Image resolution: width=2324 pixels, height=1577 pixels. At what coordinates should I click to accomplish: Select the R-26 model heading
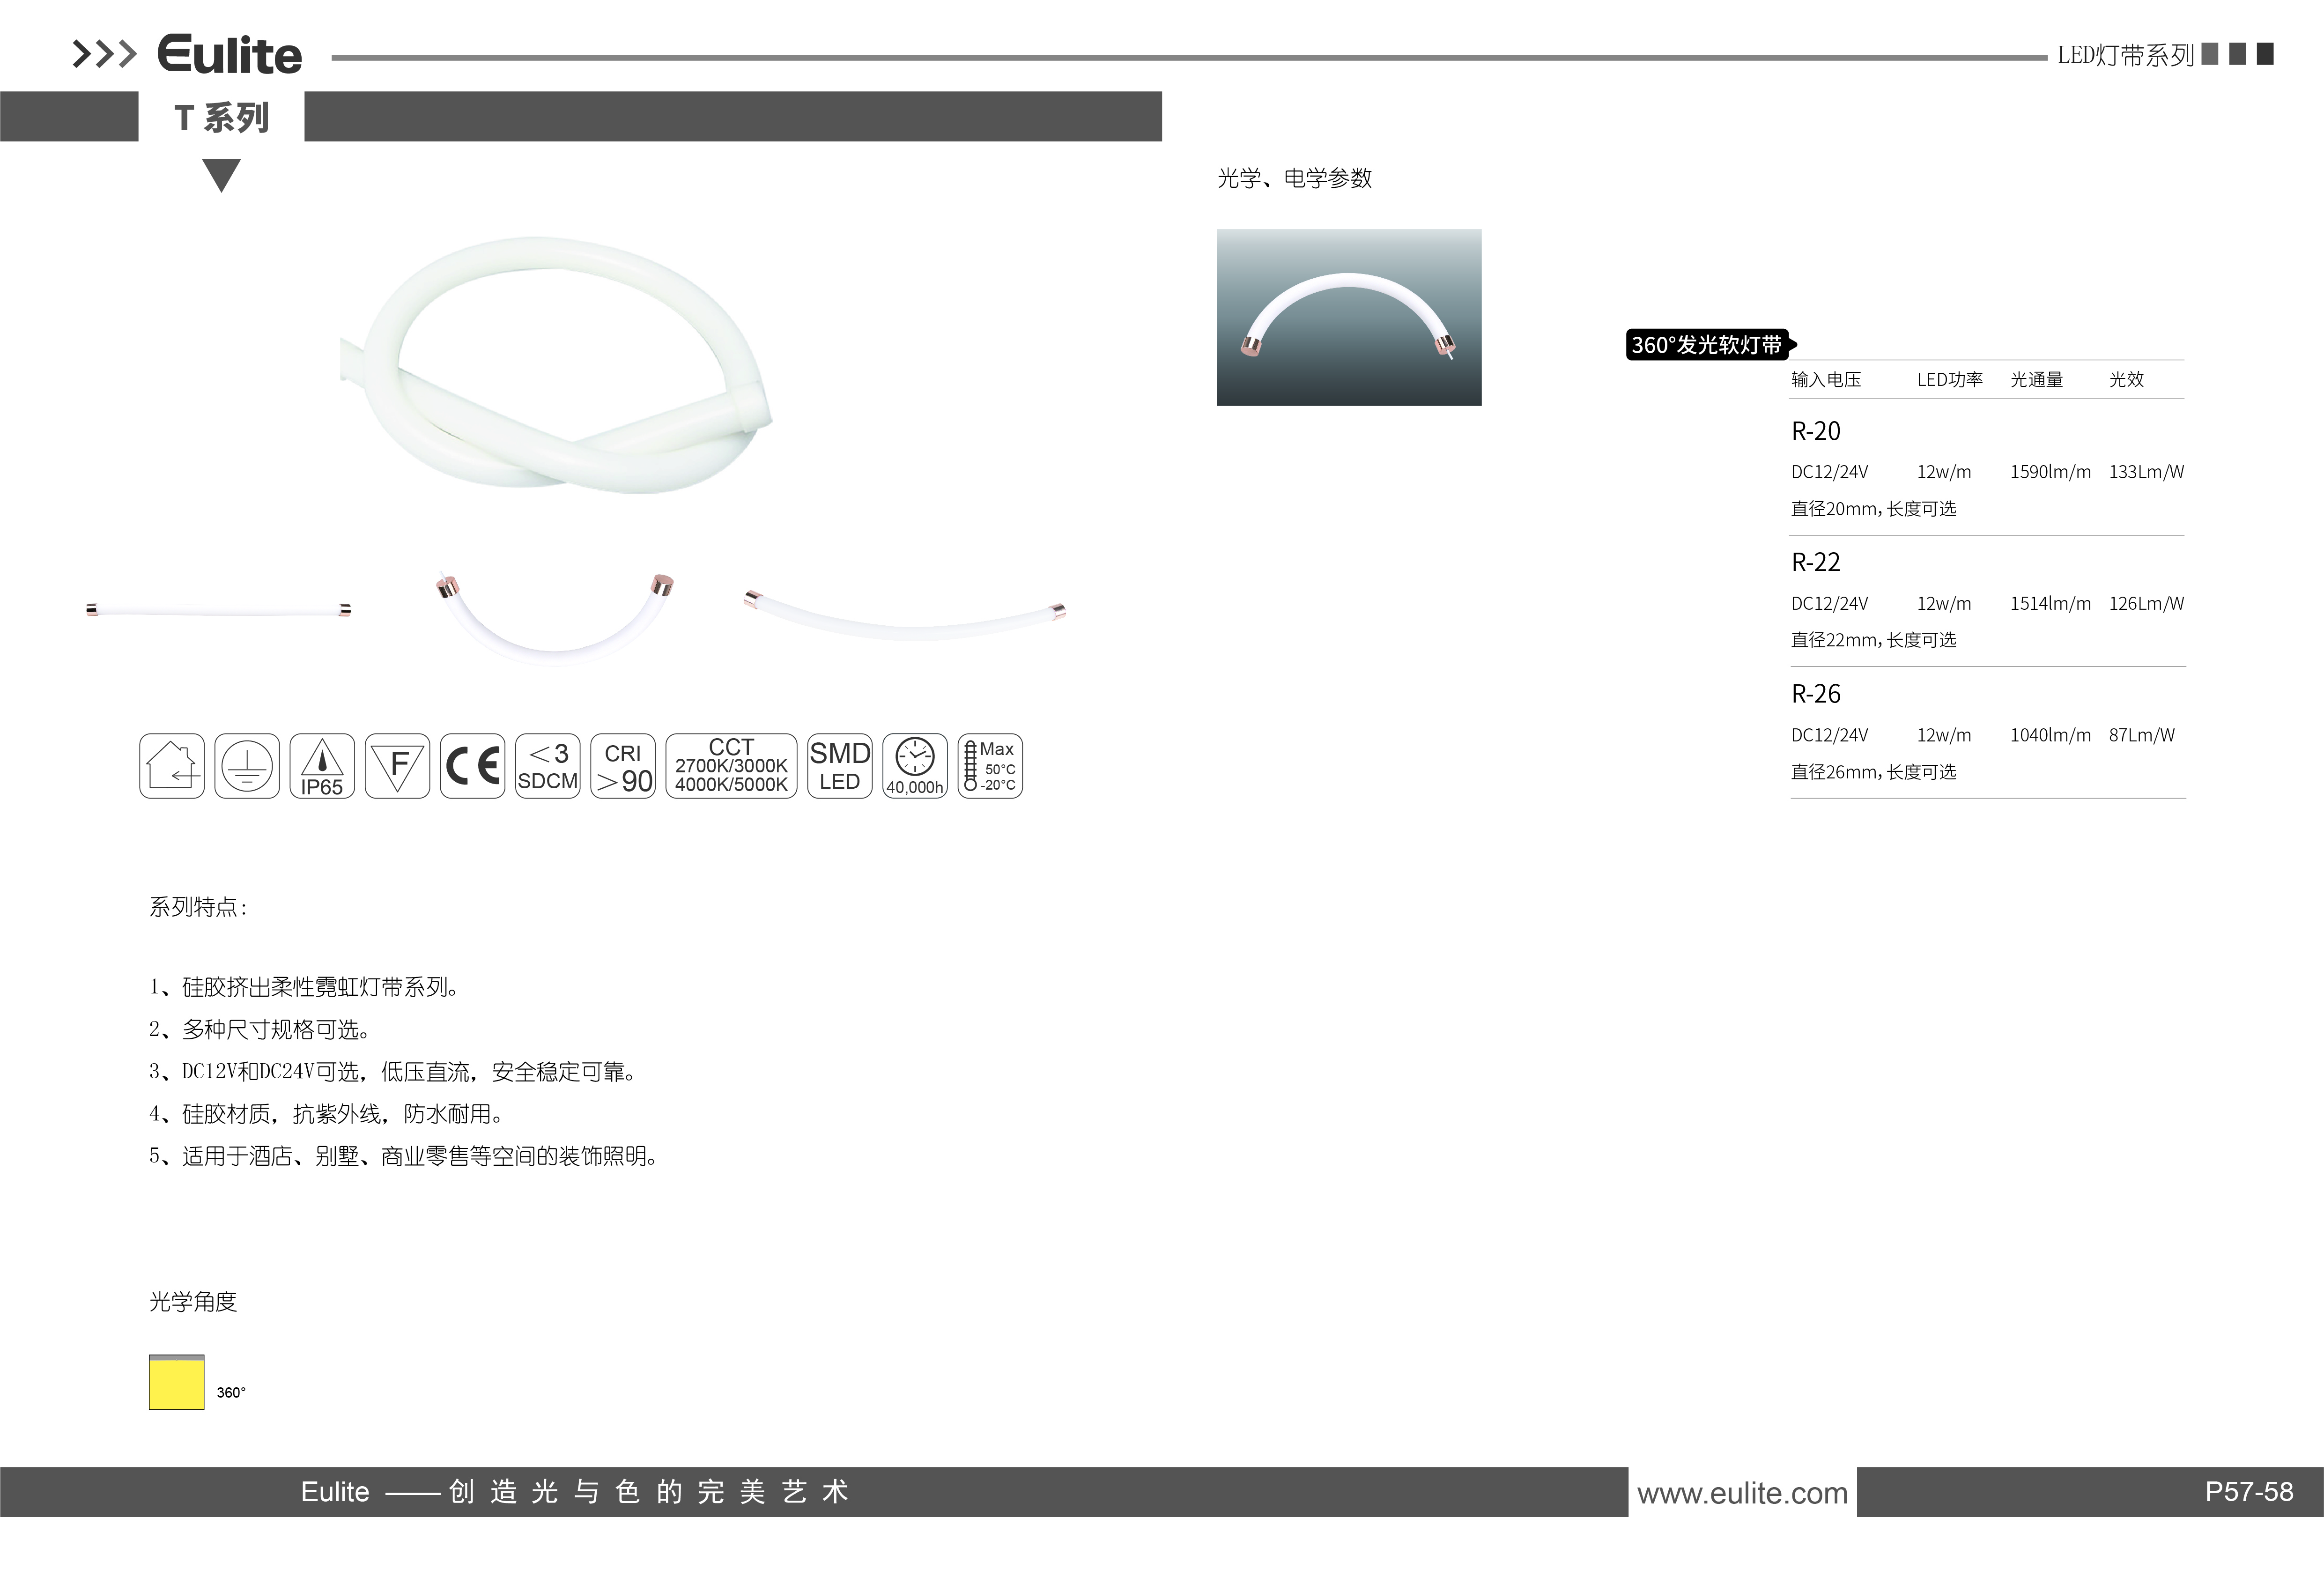tap(1815, 694)
